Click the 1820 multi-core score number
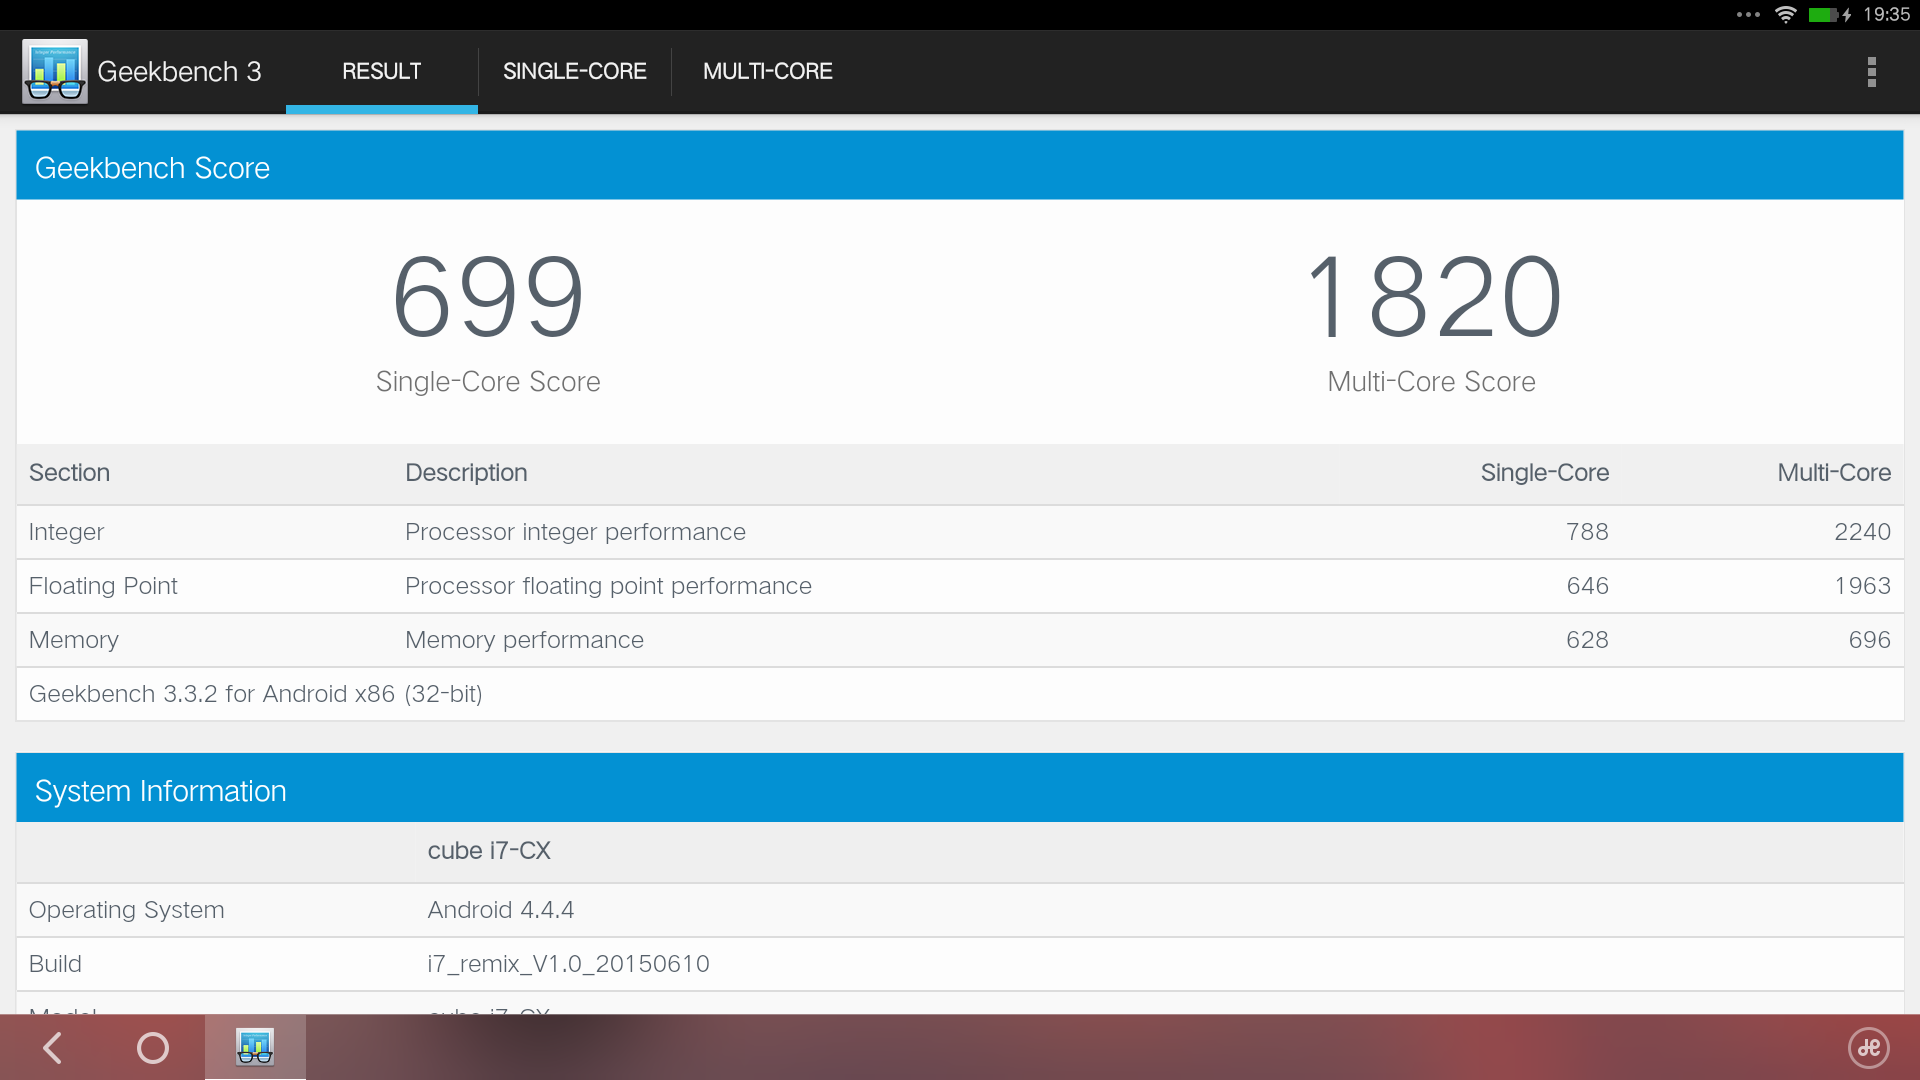 (x=1432, y=297)
